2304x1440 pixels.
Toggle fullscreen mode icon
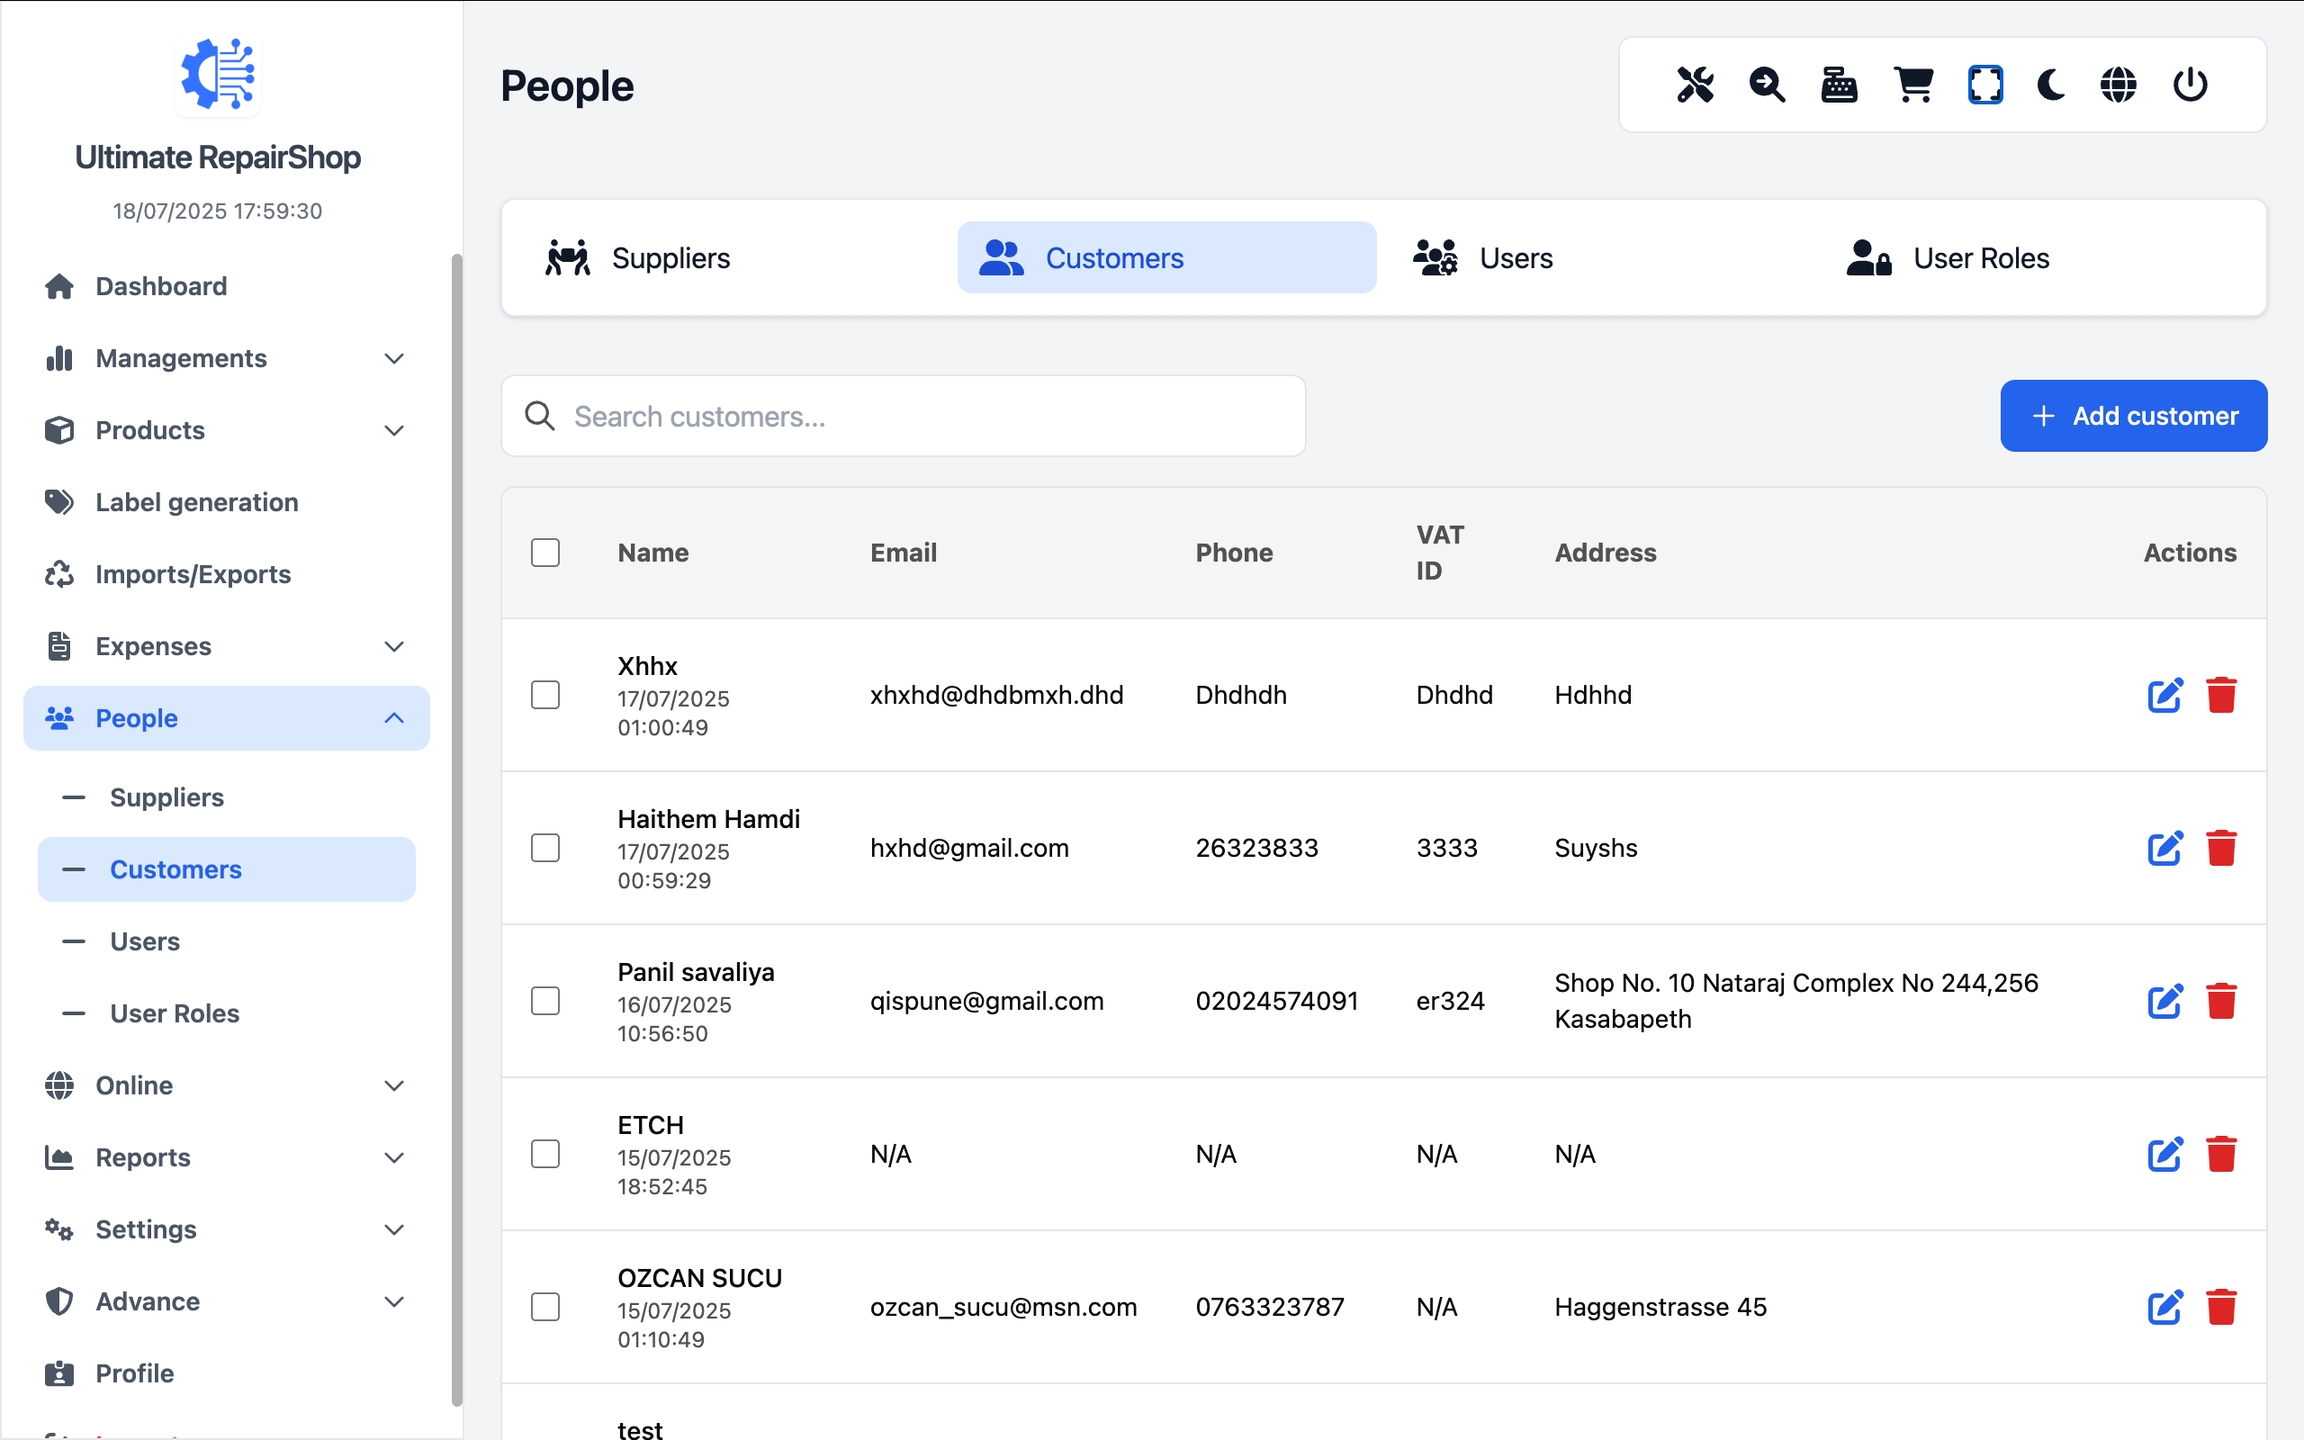click(x=1985, y=85)
